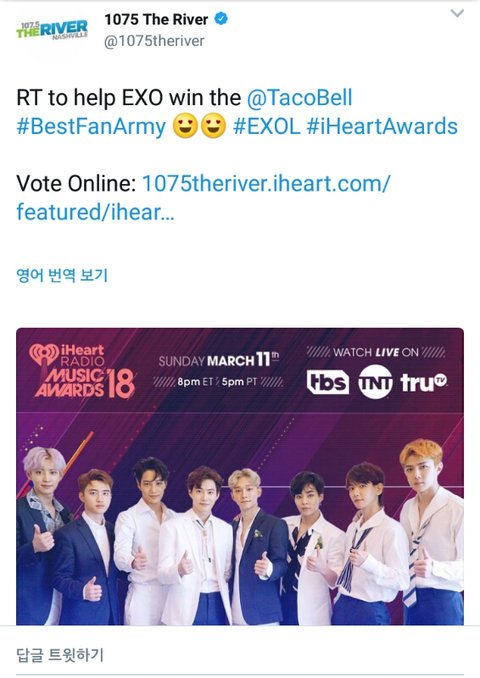Tap the TNT logo in image
The height and width of the screenshot is (678, 480).
point(375,382)
